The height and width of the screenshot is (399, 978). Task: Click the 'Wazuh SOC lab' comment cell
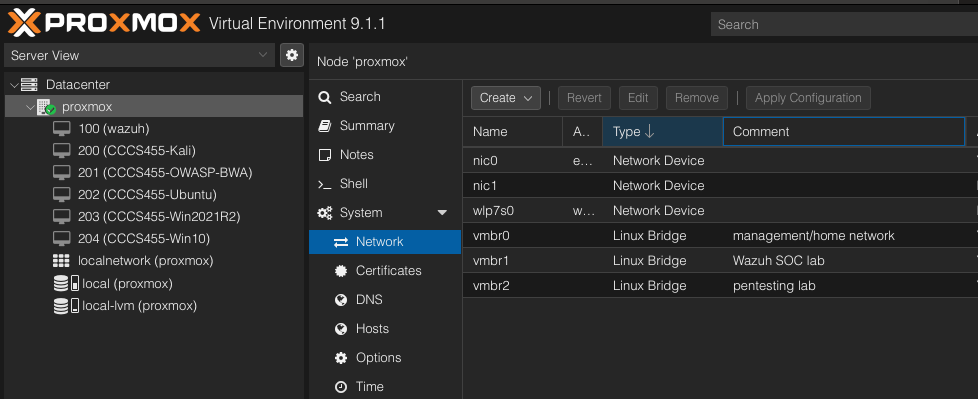[x=778, y=261]
